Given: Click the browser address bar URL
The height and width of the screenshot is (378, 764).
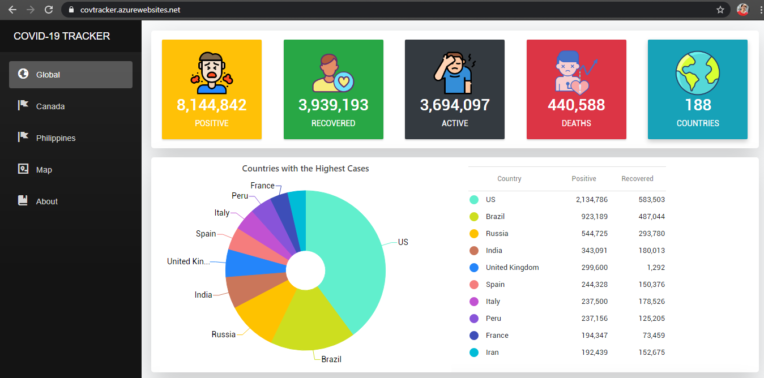Looking at the screenshot, I should click(x=130, y=9).
